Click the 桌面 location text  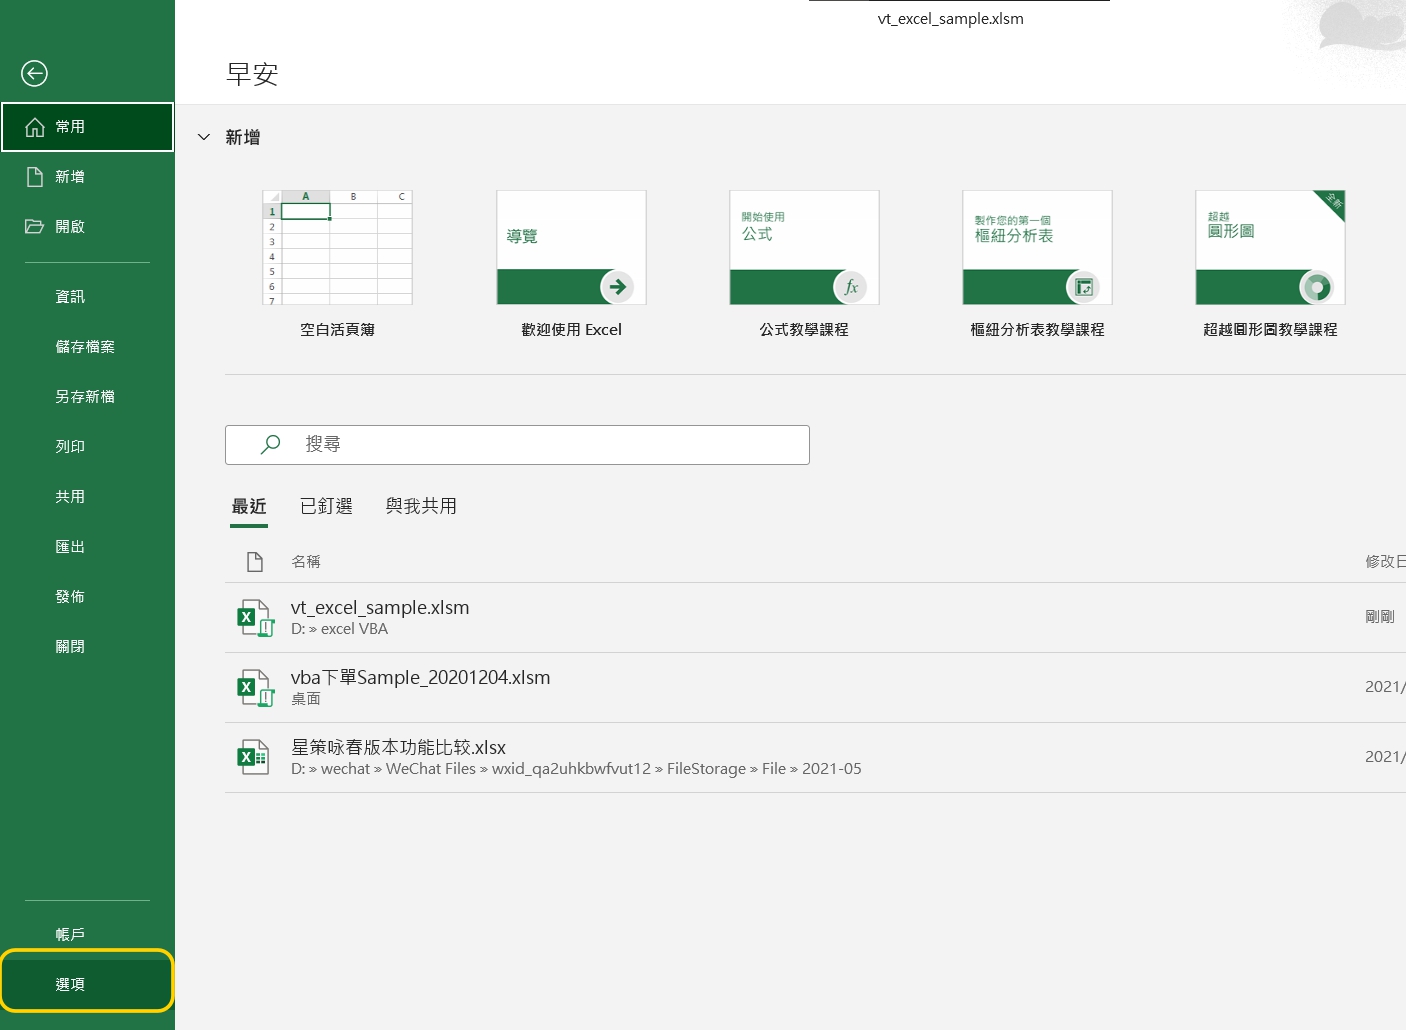click(306, 699)
